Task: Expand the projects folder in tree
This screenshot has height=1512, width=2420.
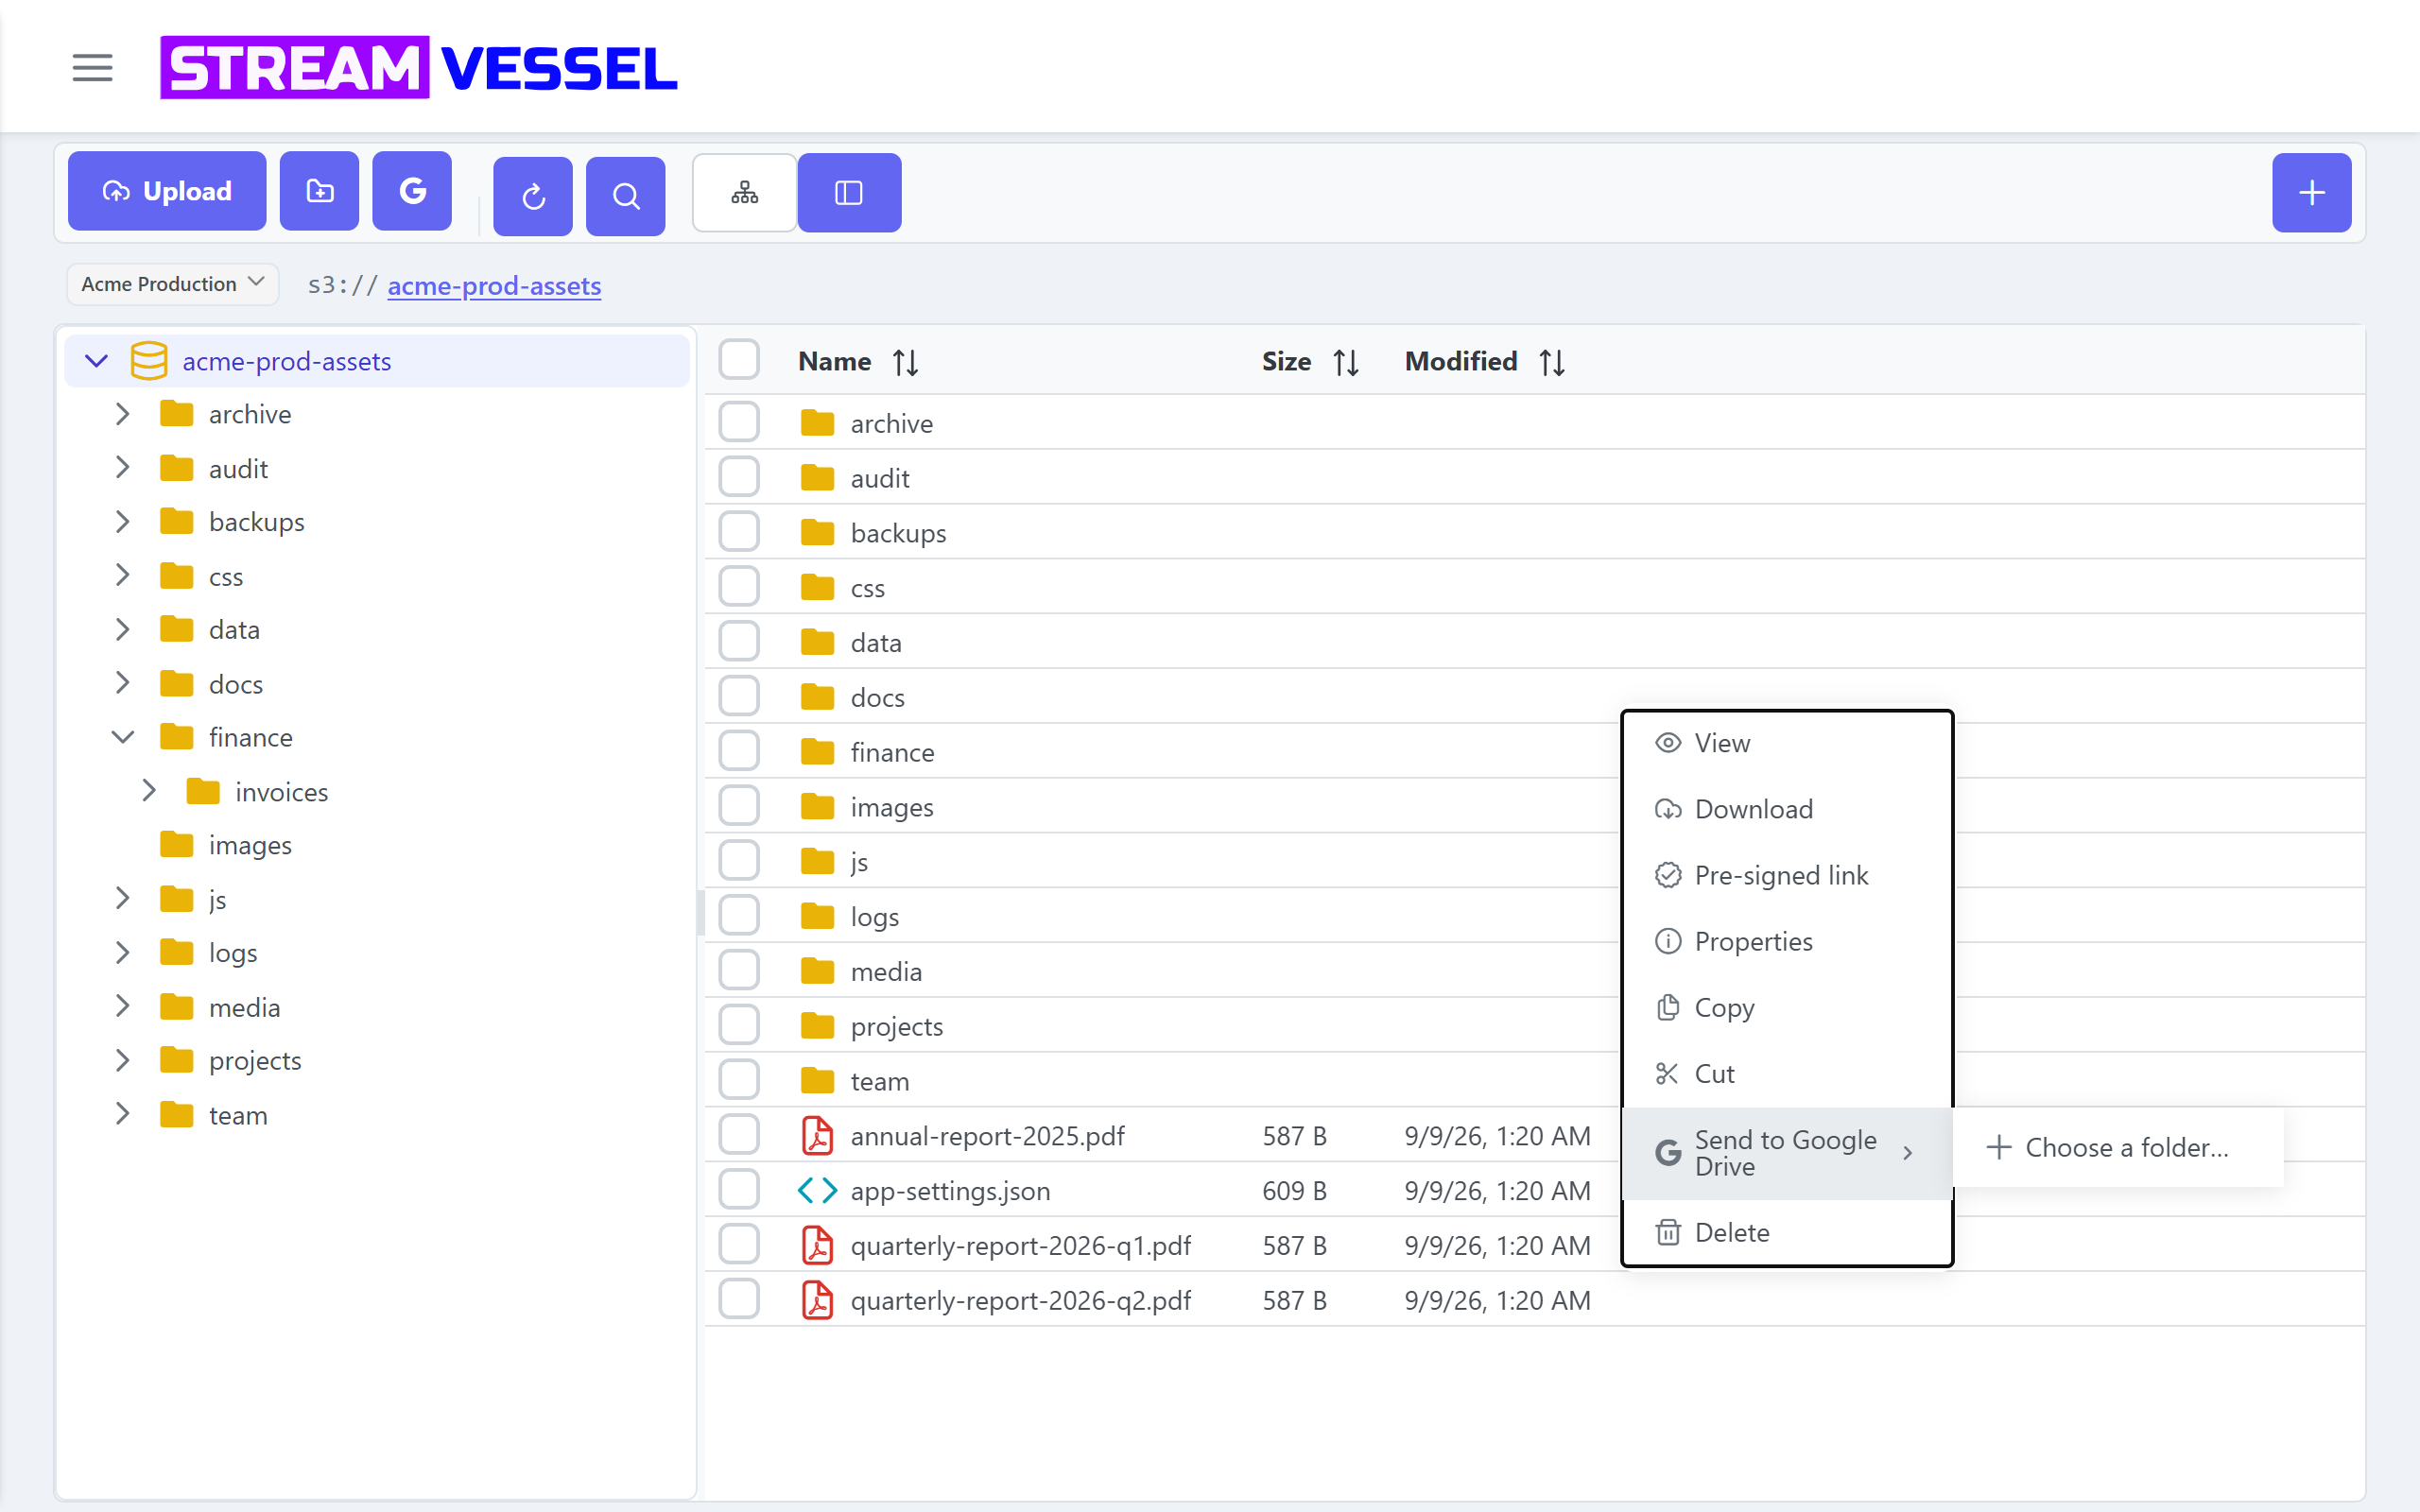Action: [122, 1060]
